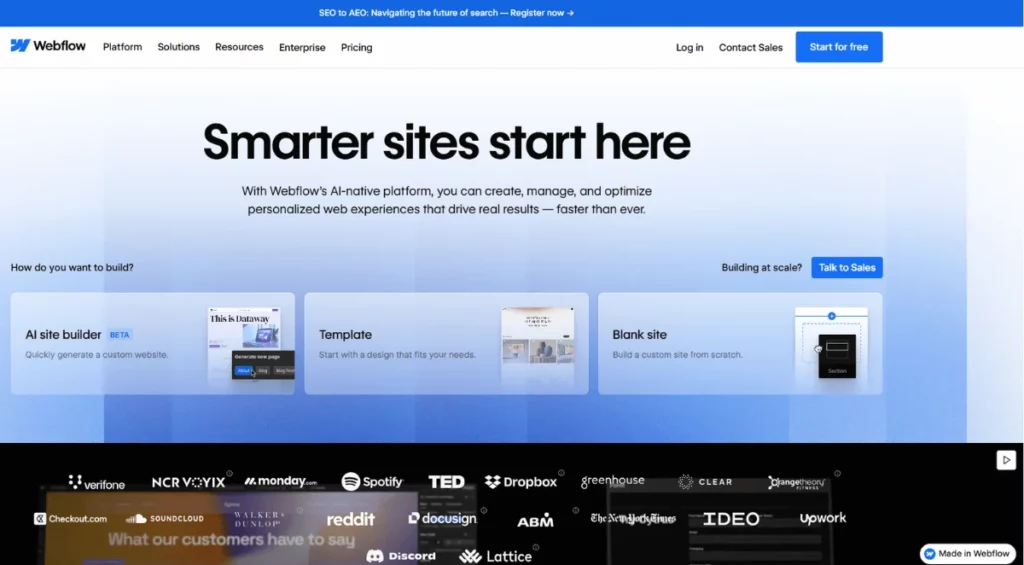Open the Resources menu
The width and height of the screenshot is (1024, 565).
[239, 47]
